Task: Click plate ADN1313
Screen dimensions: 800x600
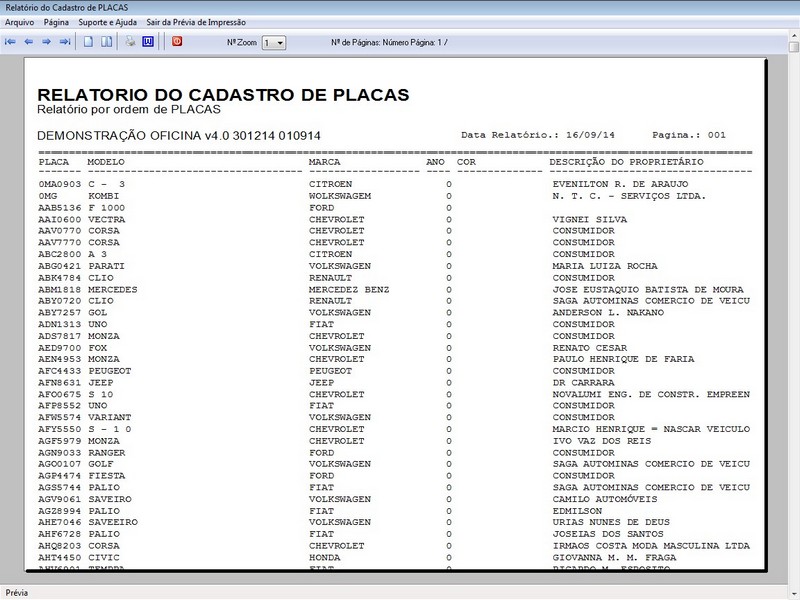Action: coord(60,324)
